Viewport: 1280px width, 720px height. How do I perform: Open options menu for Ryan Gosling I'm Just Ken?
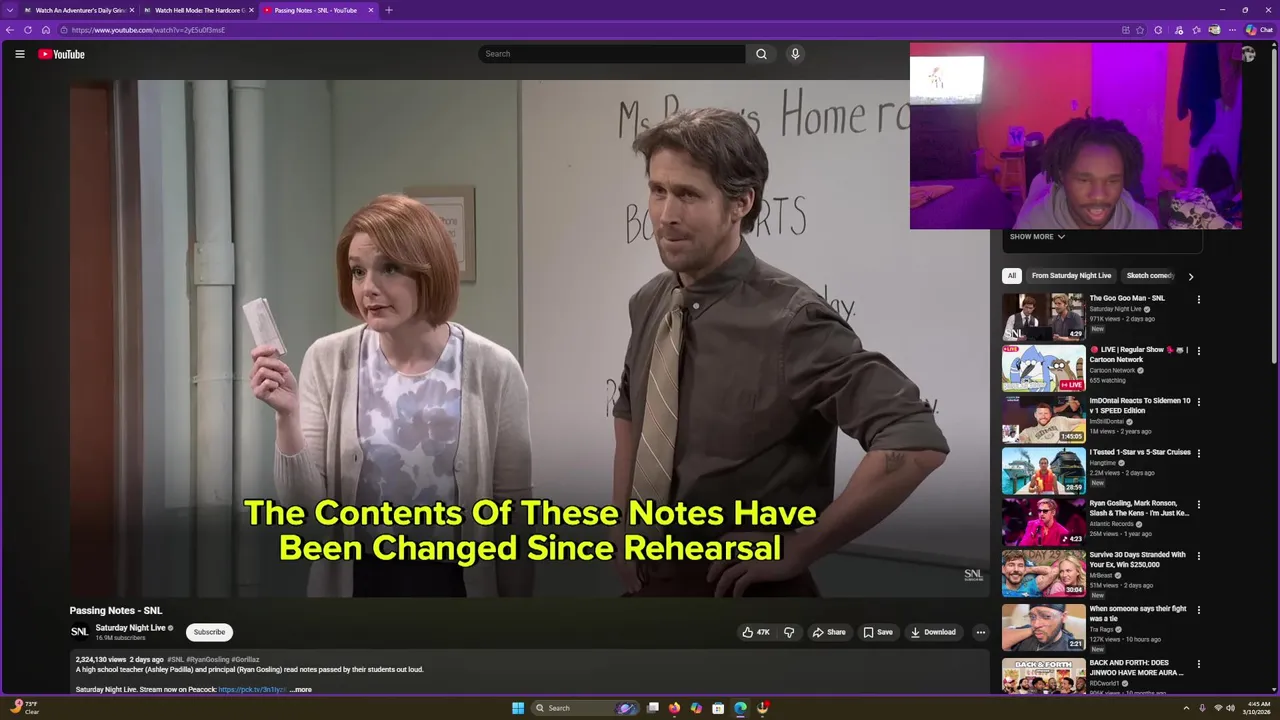tap(1198, 505)
